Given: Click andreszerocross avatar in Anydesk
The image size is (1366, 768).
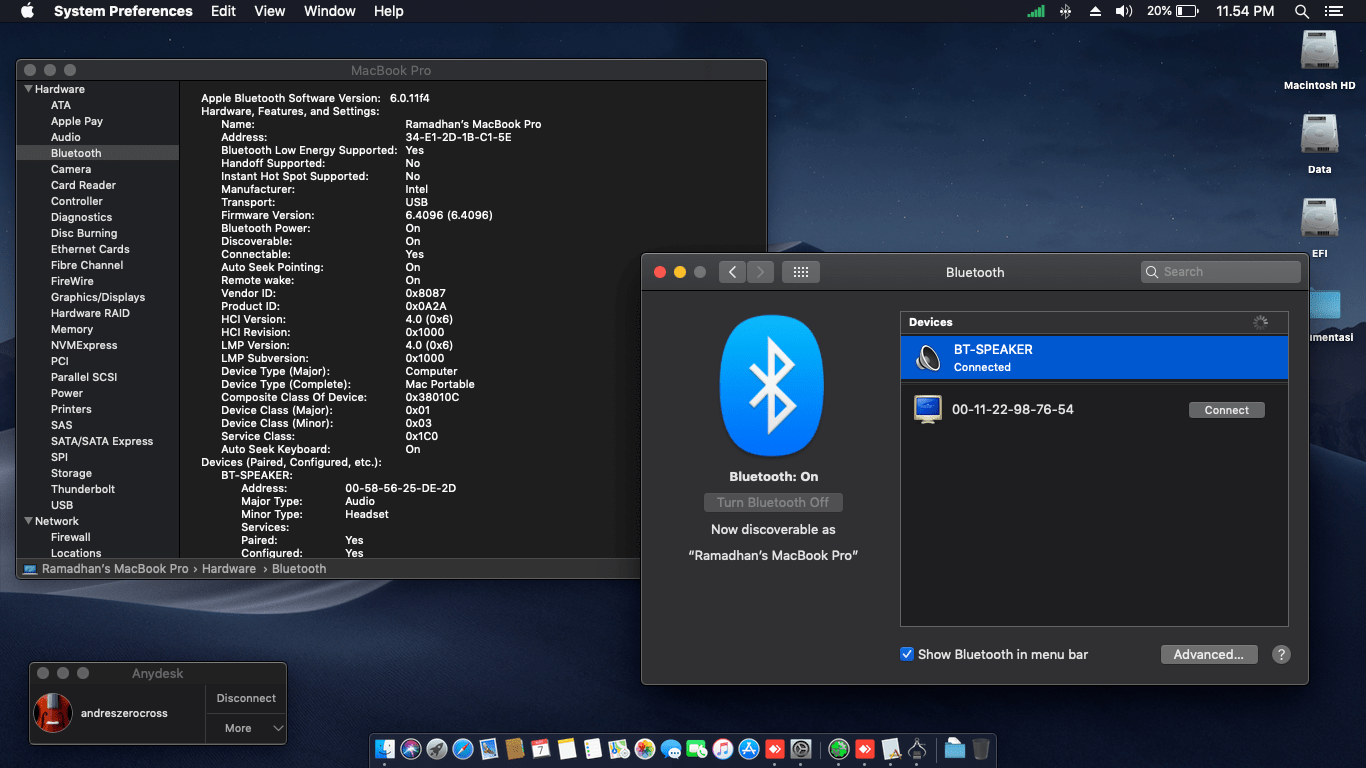Looking at the screenshot, I should [53, 713].
